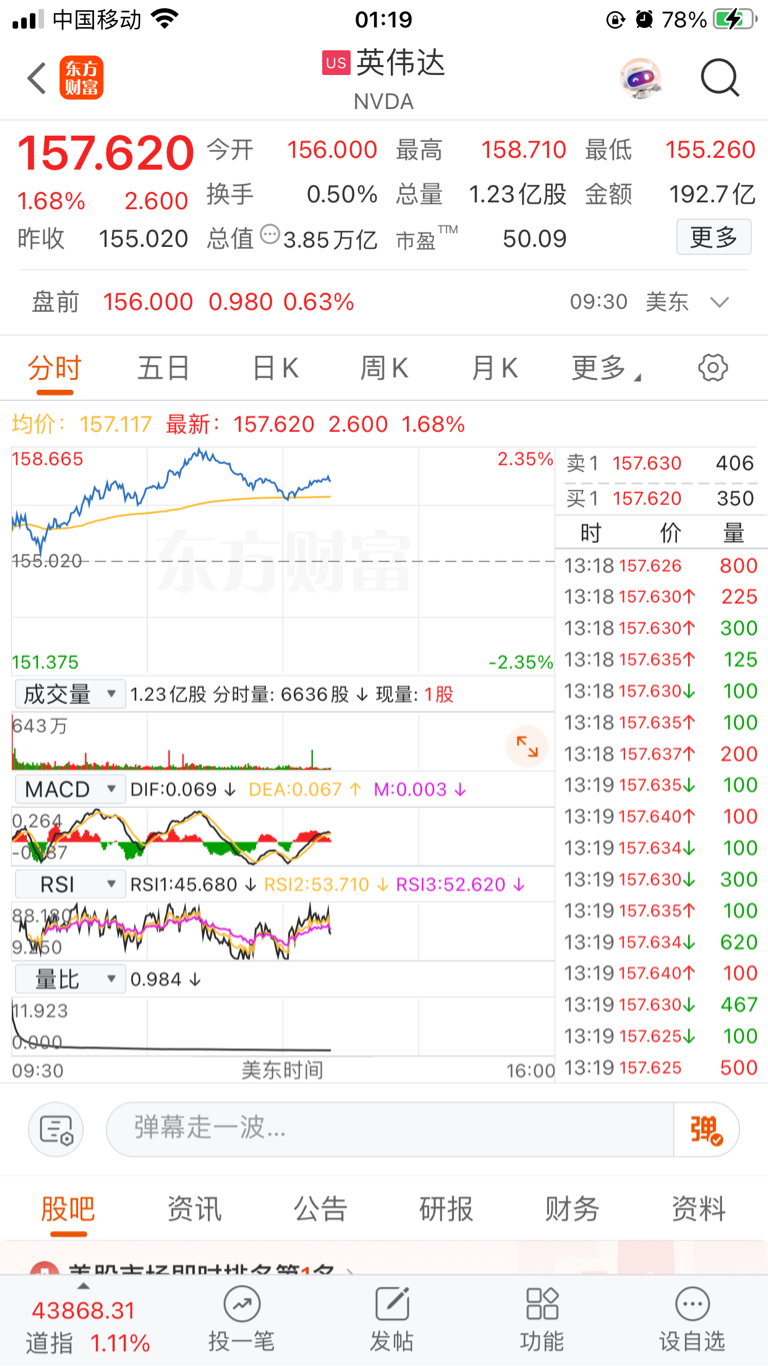Select the 分时 chart tab

[54, 368]
